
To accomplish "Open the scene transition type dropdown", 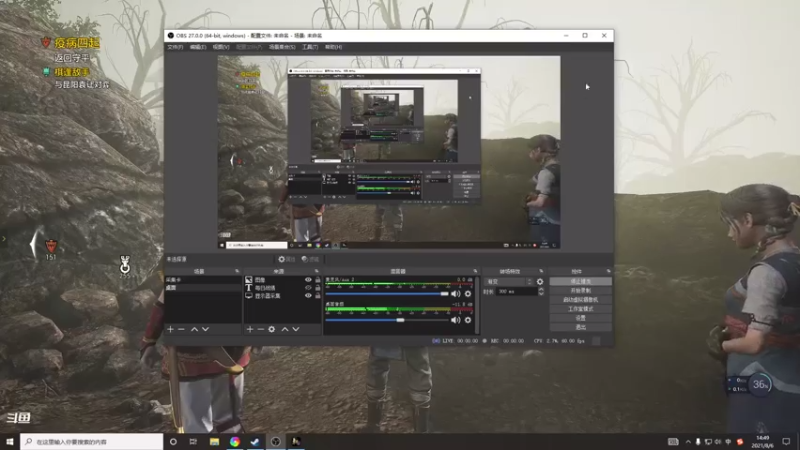I will pyautogui.click(x=509, y=282).
